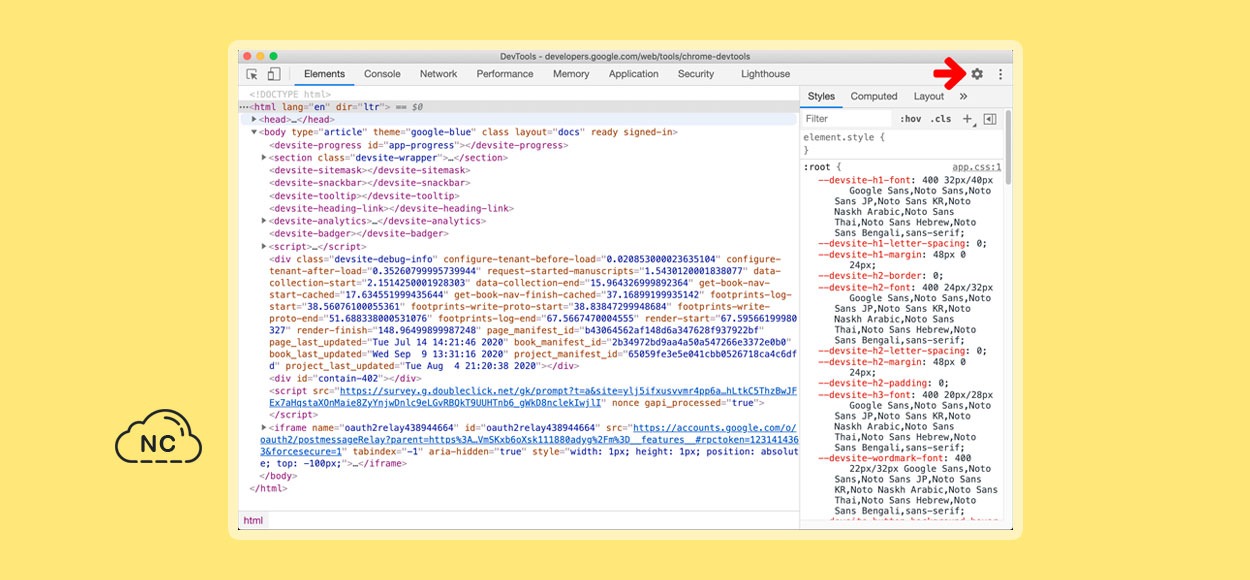Open the three-dot customize DevTools menu

click(x=1000, y=74)
